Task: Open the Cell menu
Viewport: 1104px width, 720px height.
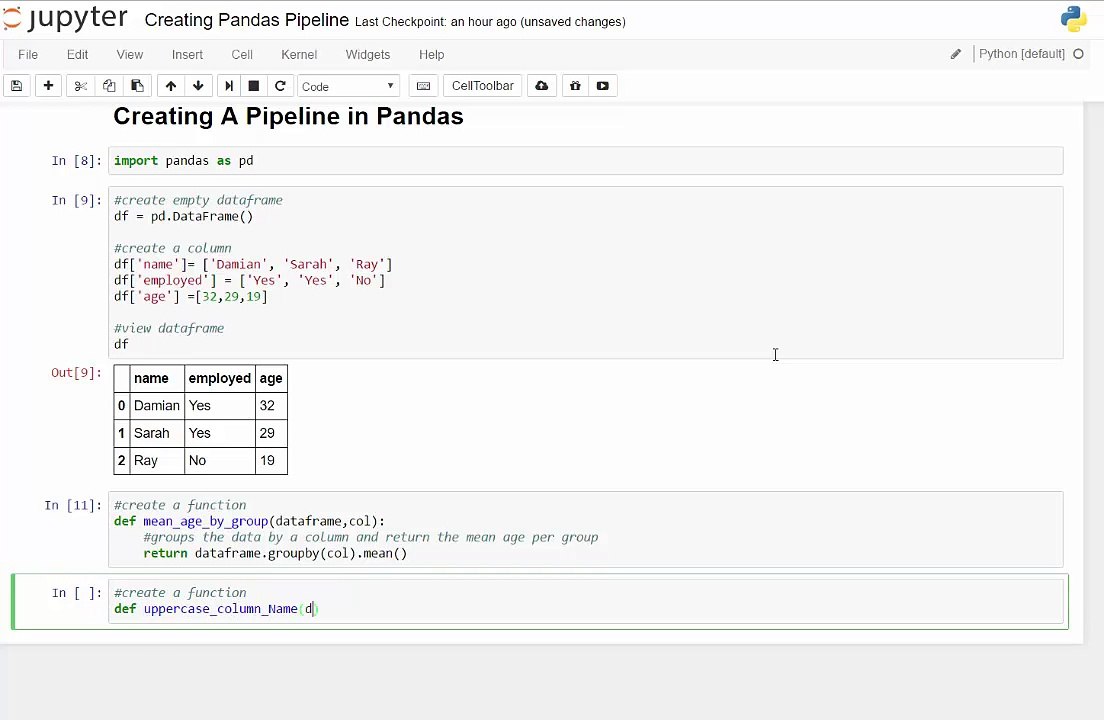Action: pyautogui.click(x=242, y=54)
